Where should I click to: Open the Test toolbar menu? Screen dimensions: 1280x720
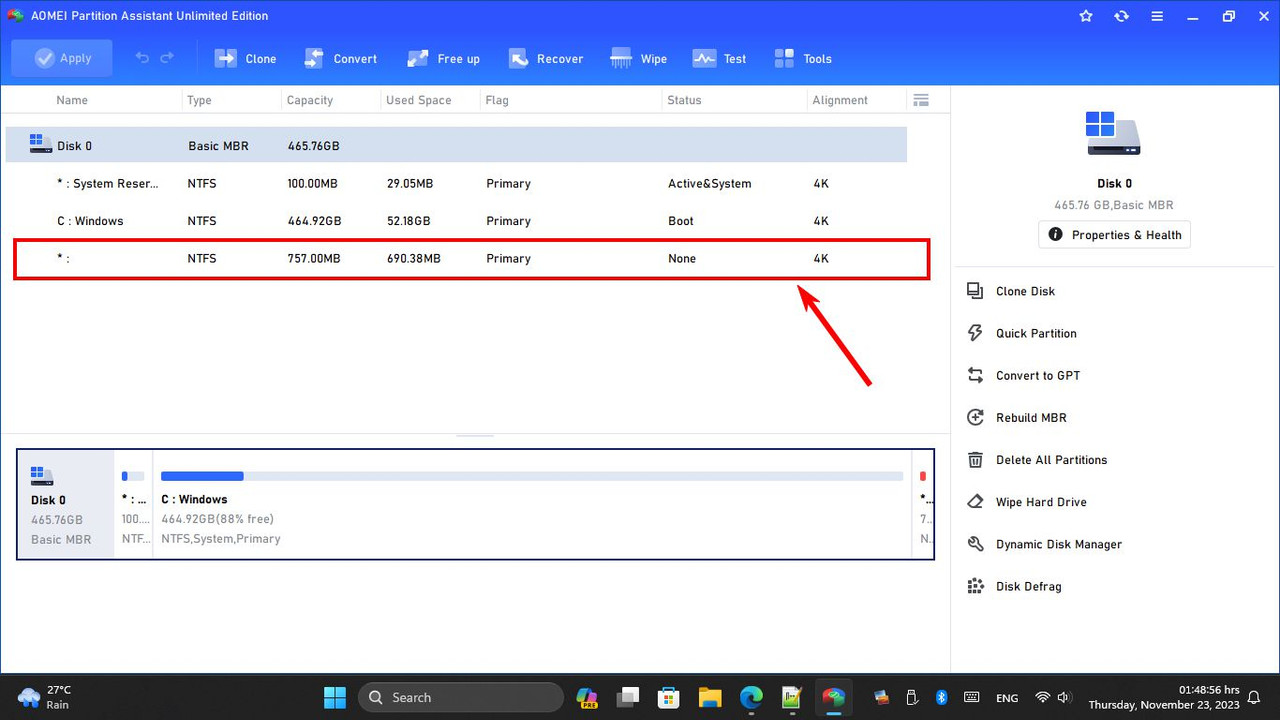pos(720,59)
